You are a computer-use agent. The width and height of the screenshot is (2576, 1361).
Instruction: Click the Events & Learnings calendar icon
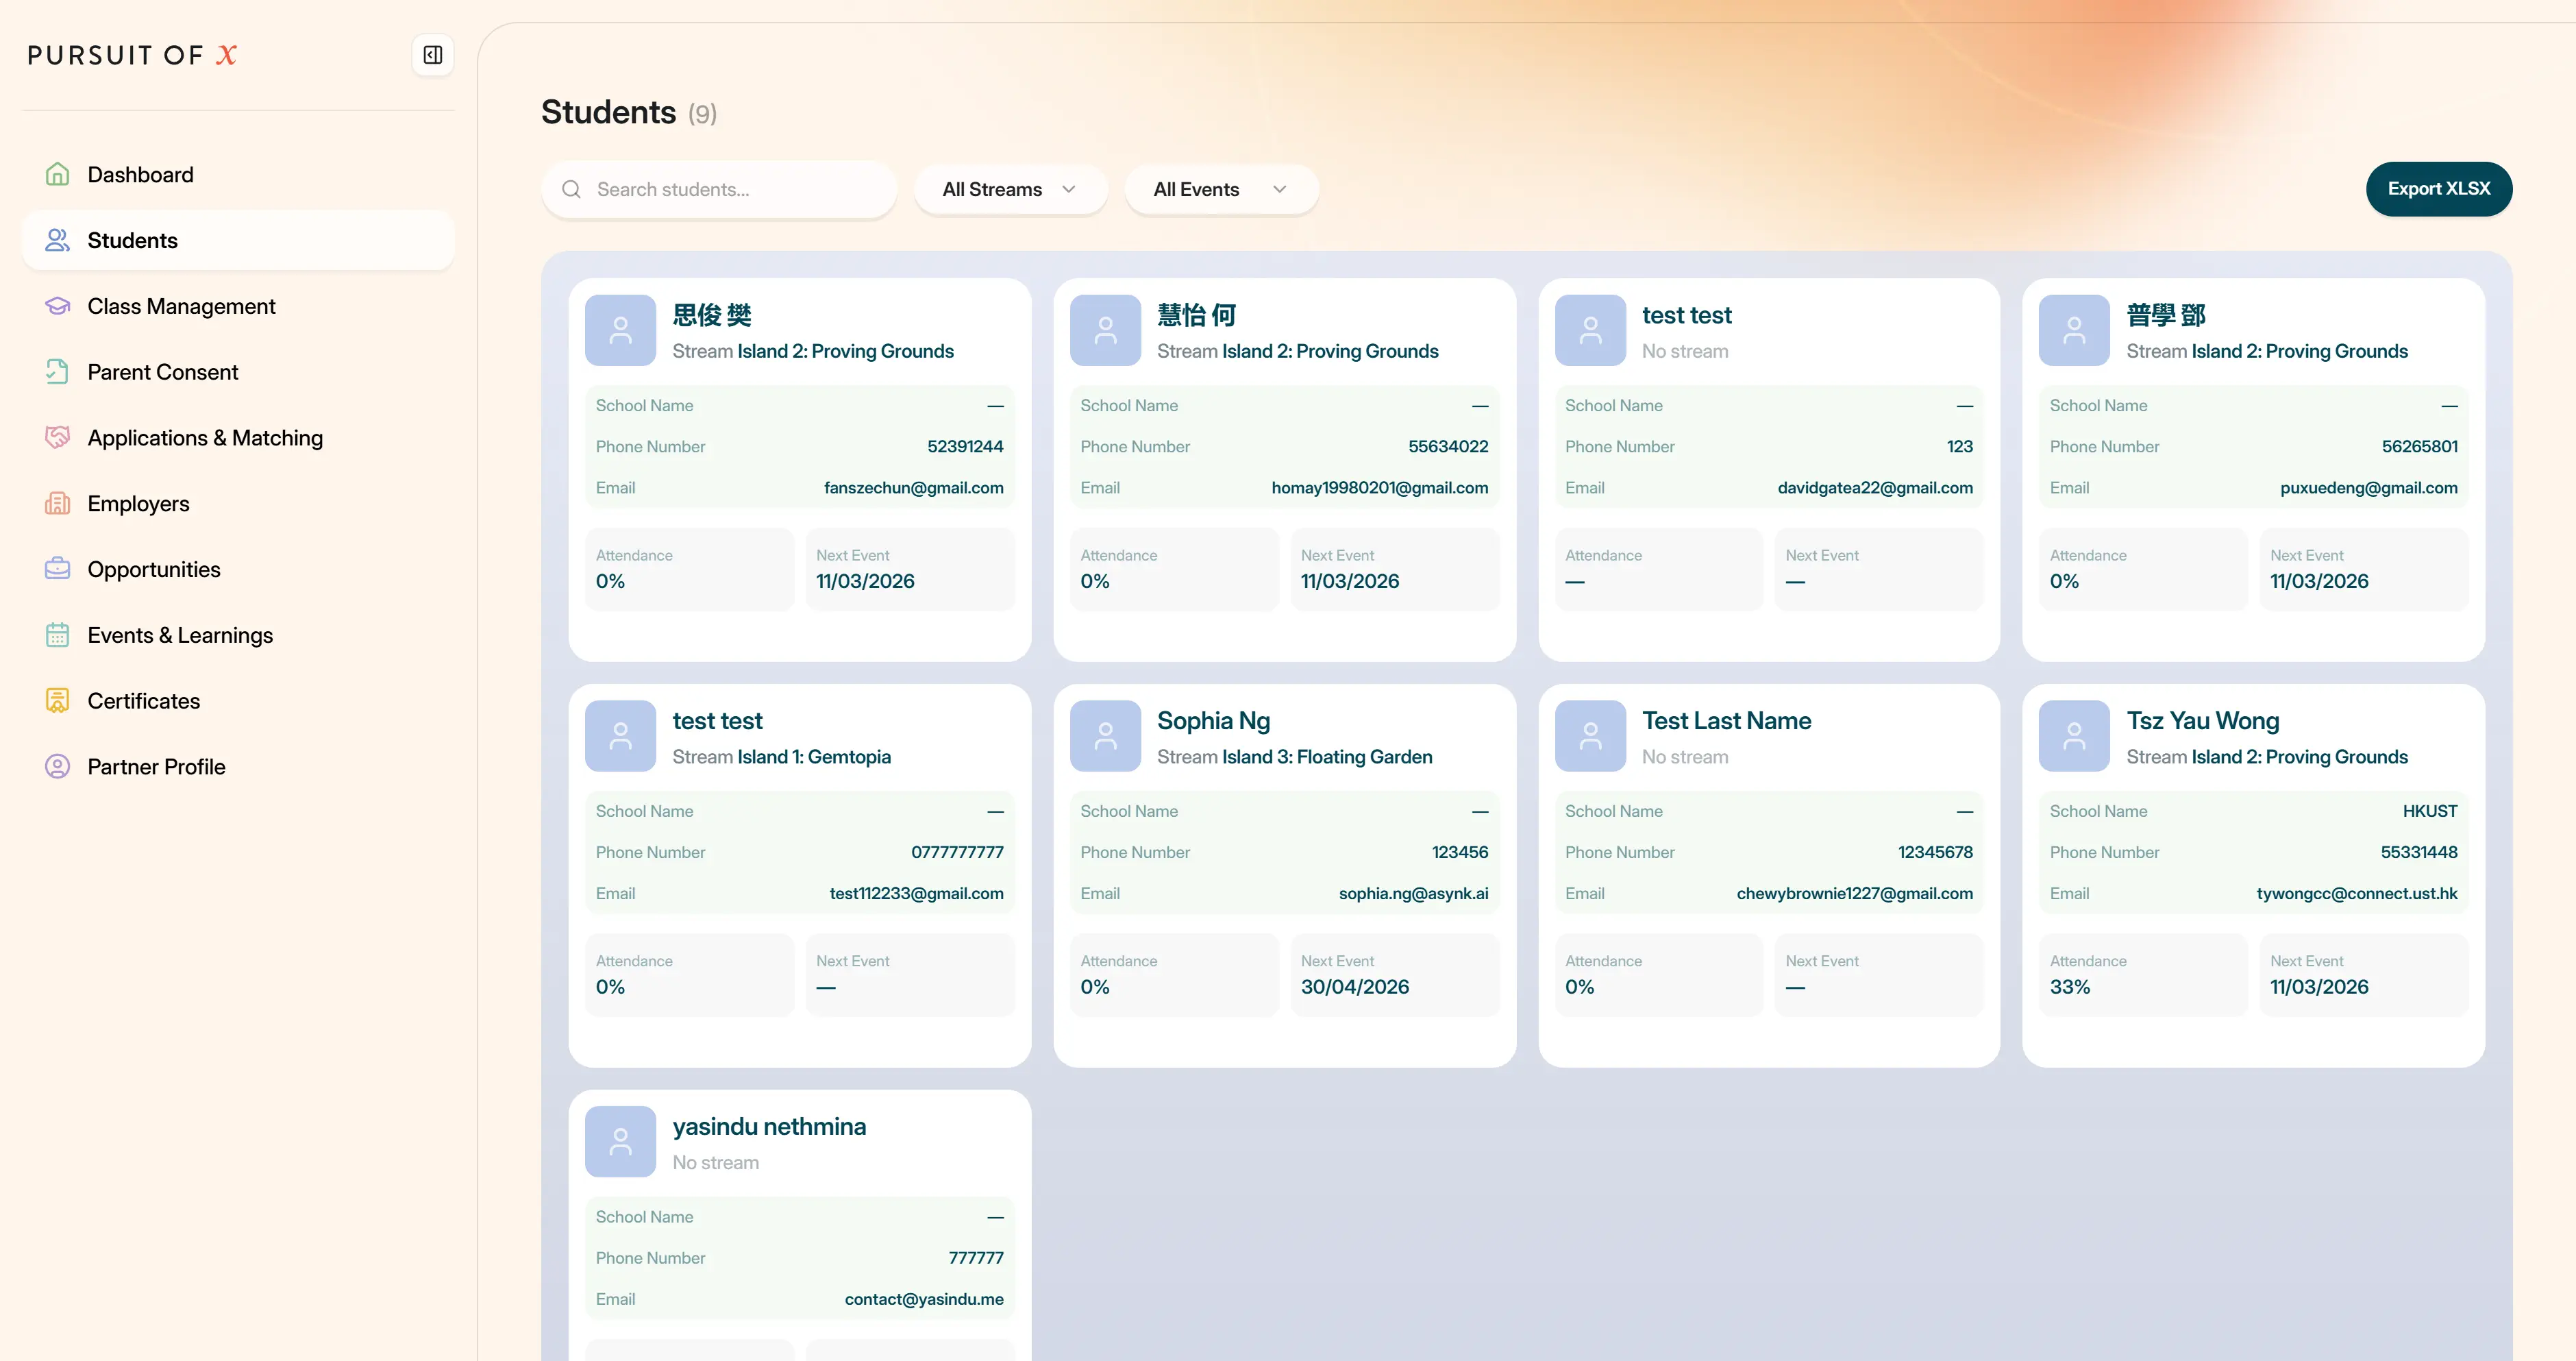[58, 635]
